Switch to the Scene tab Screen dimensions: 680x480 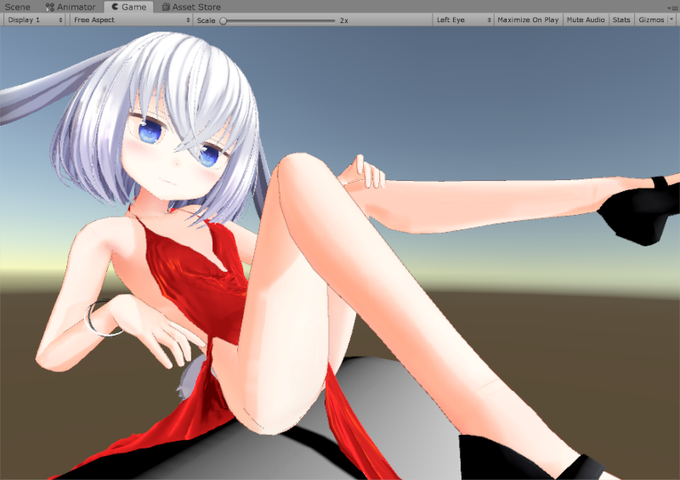pyautogui.click(x=18, y=7)
